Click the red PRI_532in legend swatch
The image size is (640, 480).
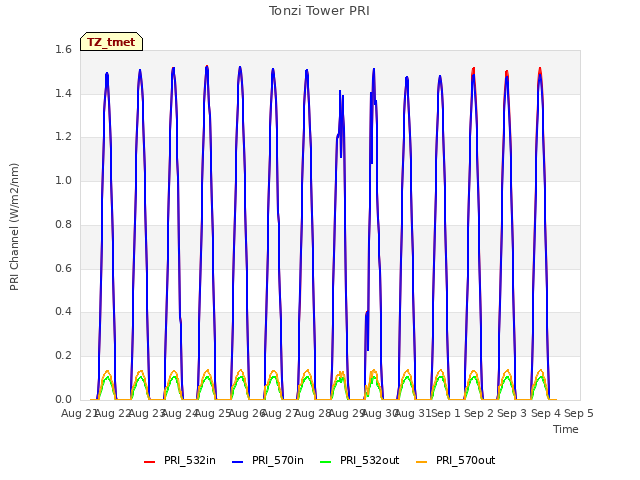click(x=149, y=462)
